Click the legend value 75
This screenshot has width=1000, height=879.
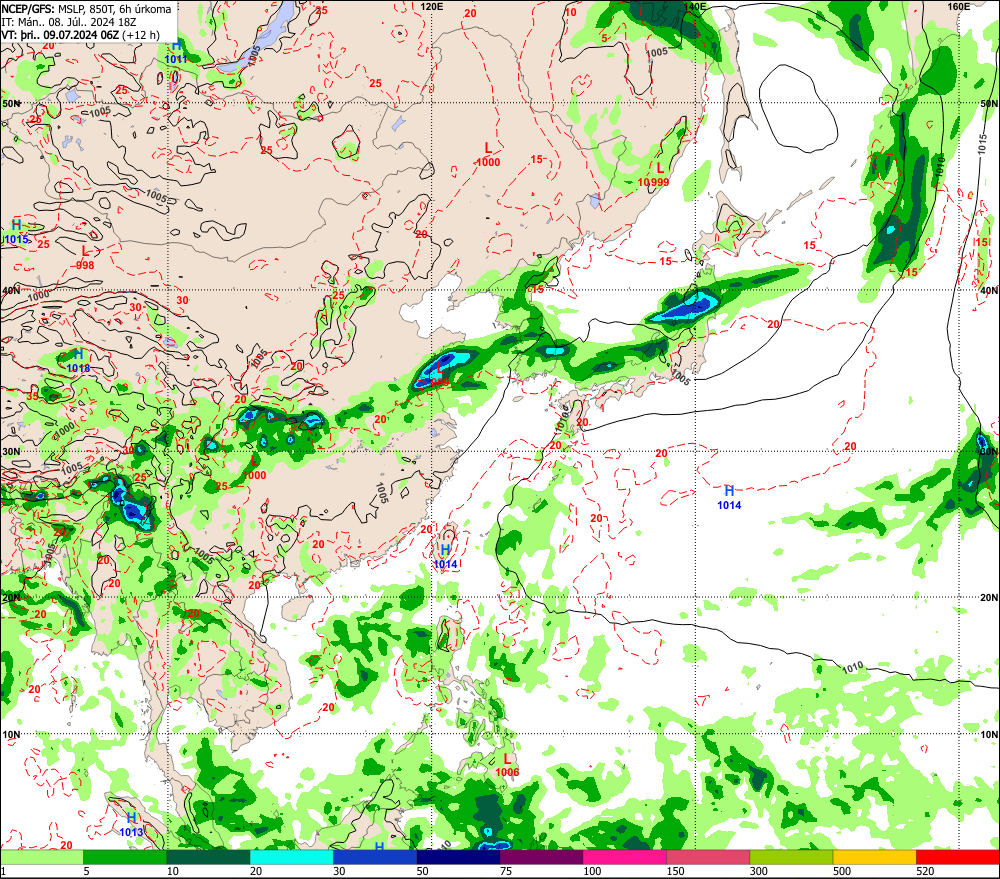506,871
